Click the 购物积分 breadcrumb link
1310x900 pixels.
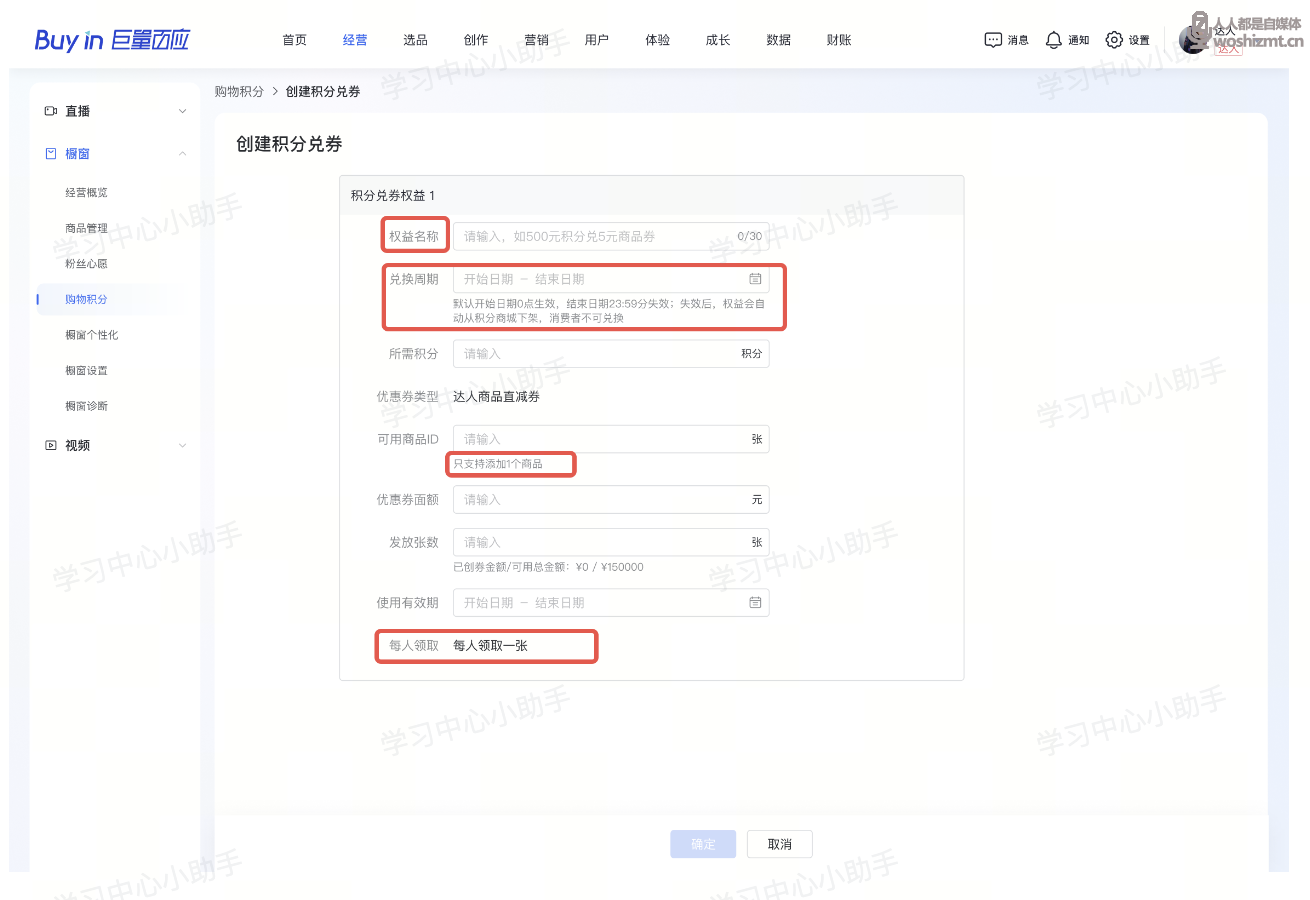[239, 91]
